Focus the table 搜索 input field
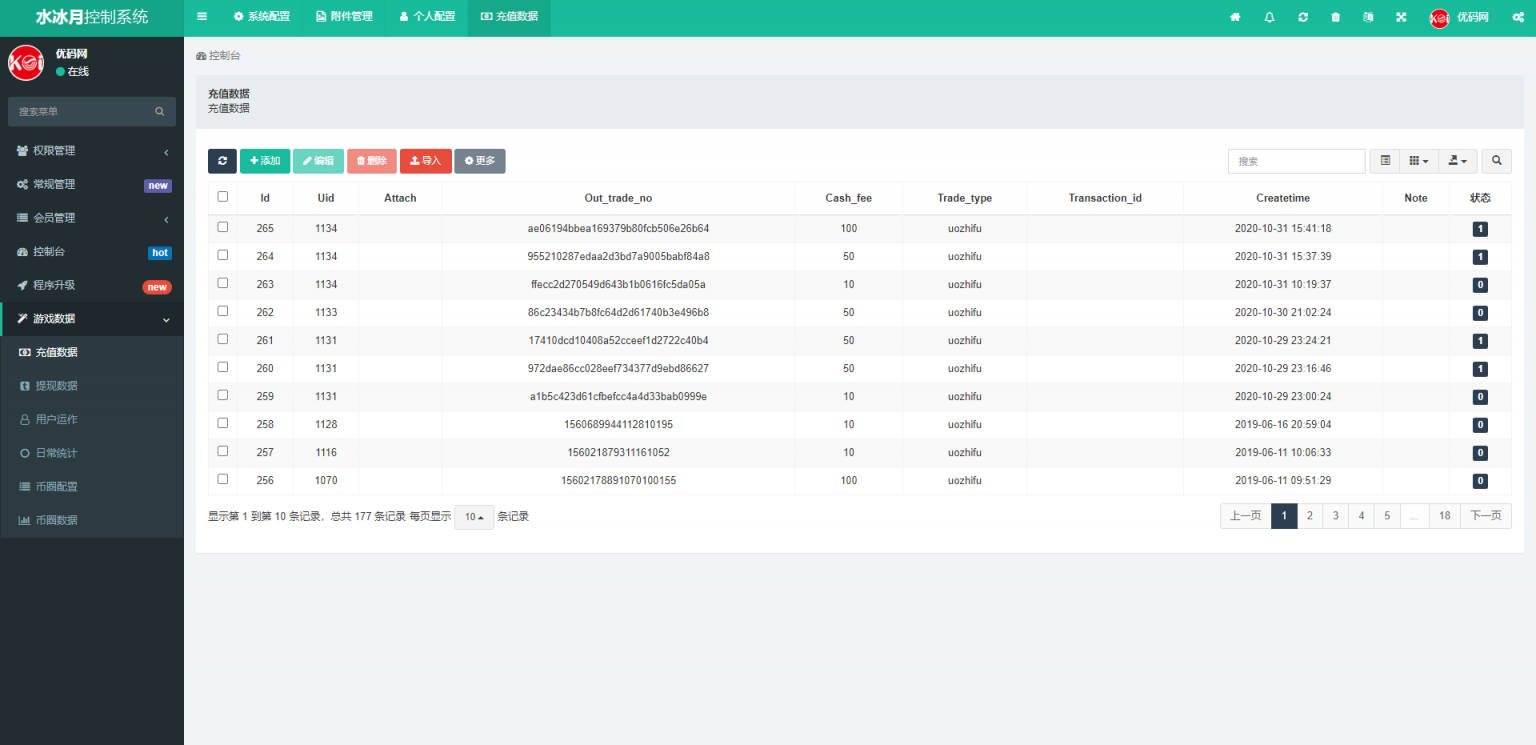The height and width of the screenshot is (745, 1536). pos(1296,161)
